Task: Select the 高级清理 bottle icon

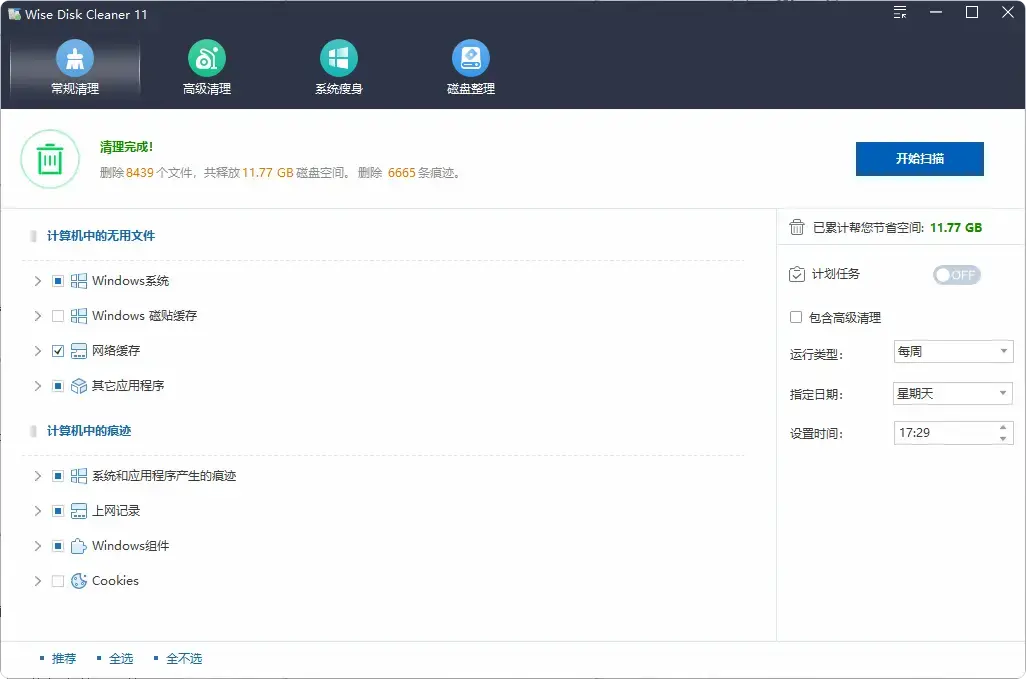Action: (x=206, y=58)
